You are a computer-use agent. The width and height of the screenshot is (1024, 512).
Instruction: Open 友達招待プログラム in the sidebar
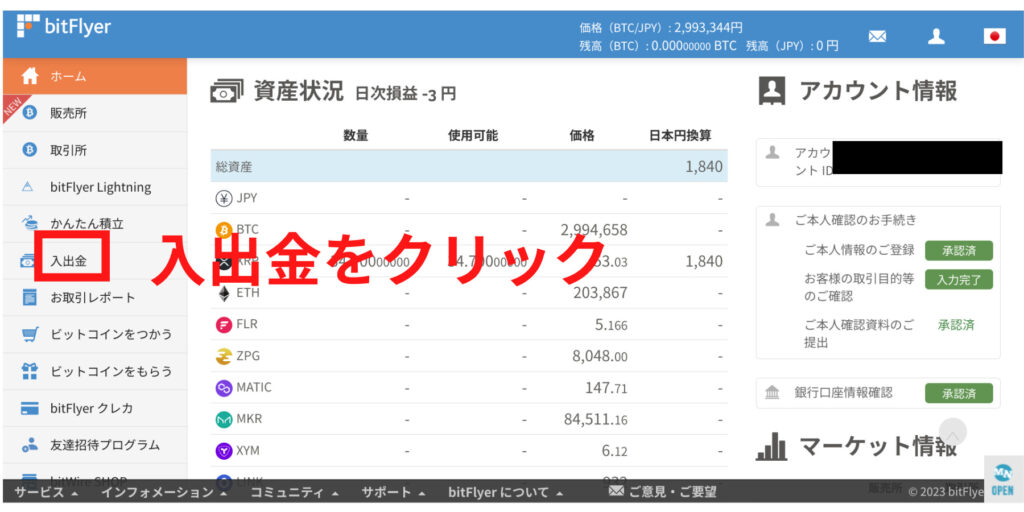point(95,445)
